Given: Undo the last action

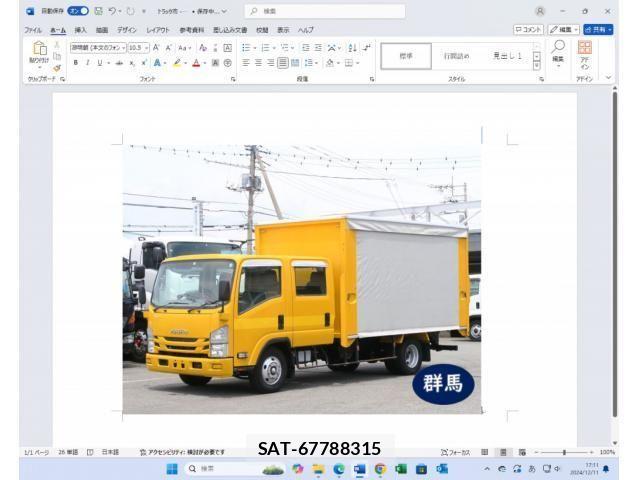Looking at the screenshot, I should (112, 11).
